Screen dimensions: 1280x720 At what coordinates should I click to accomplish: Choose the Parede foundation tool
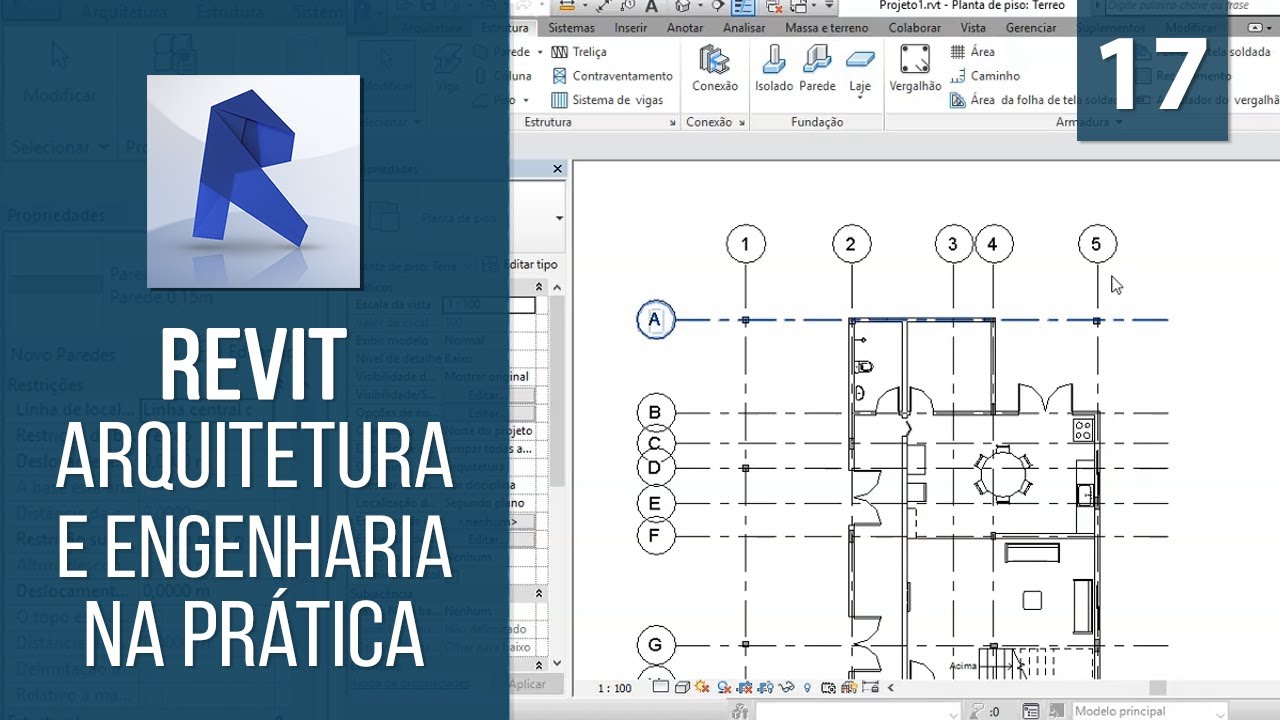[x=817, y=68]
